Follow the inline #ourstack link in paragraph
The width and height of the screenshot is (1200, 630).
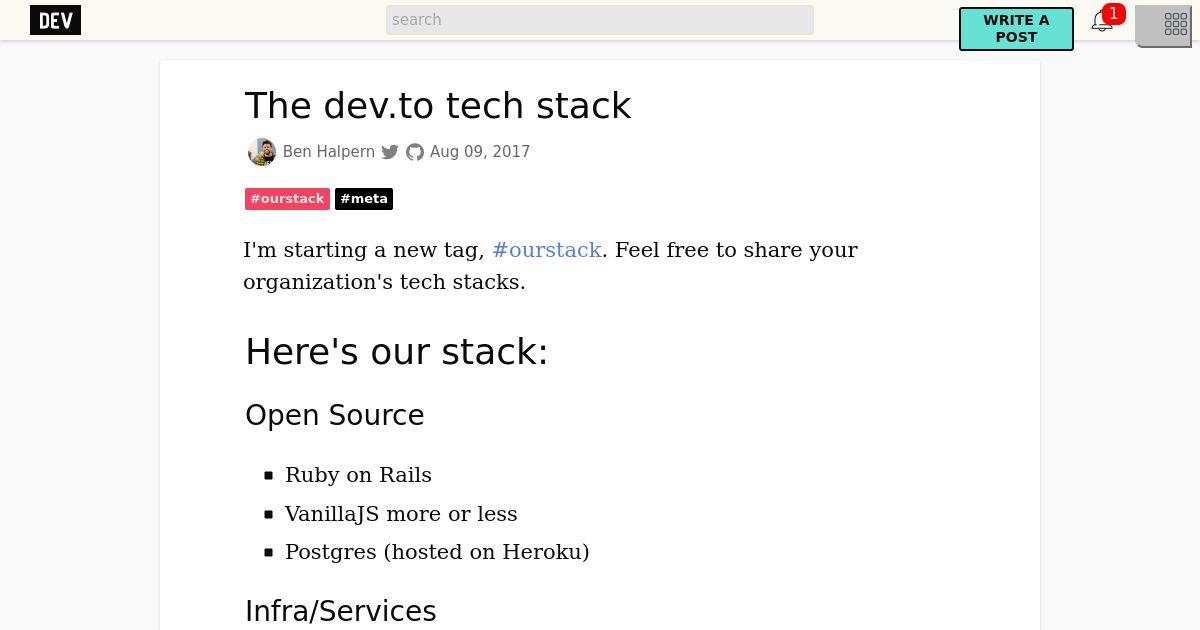pos(547,250)
